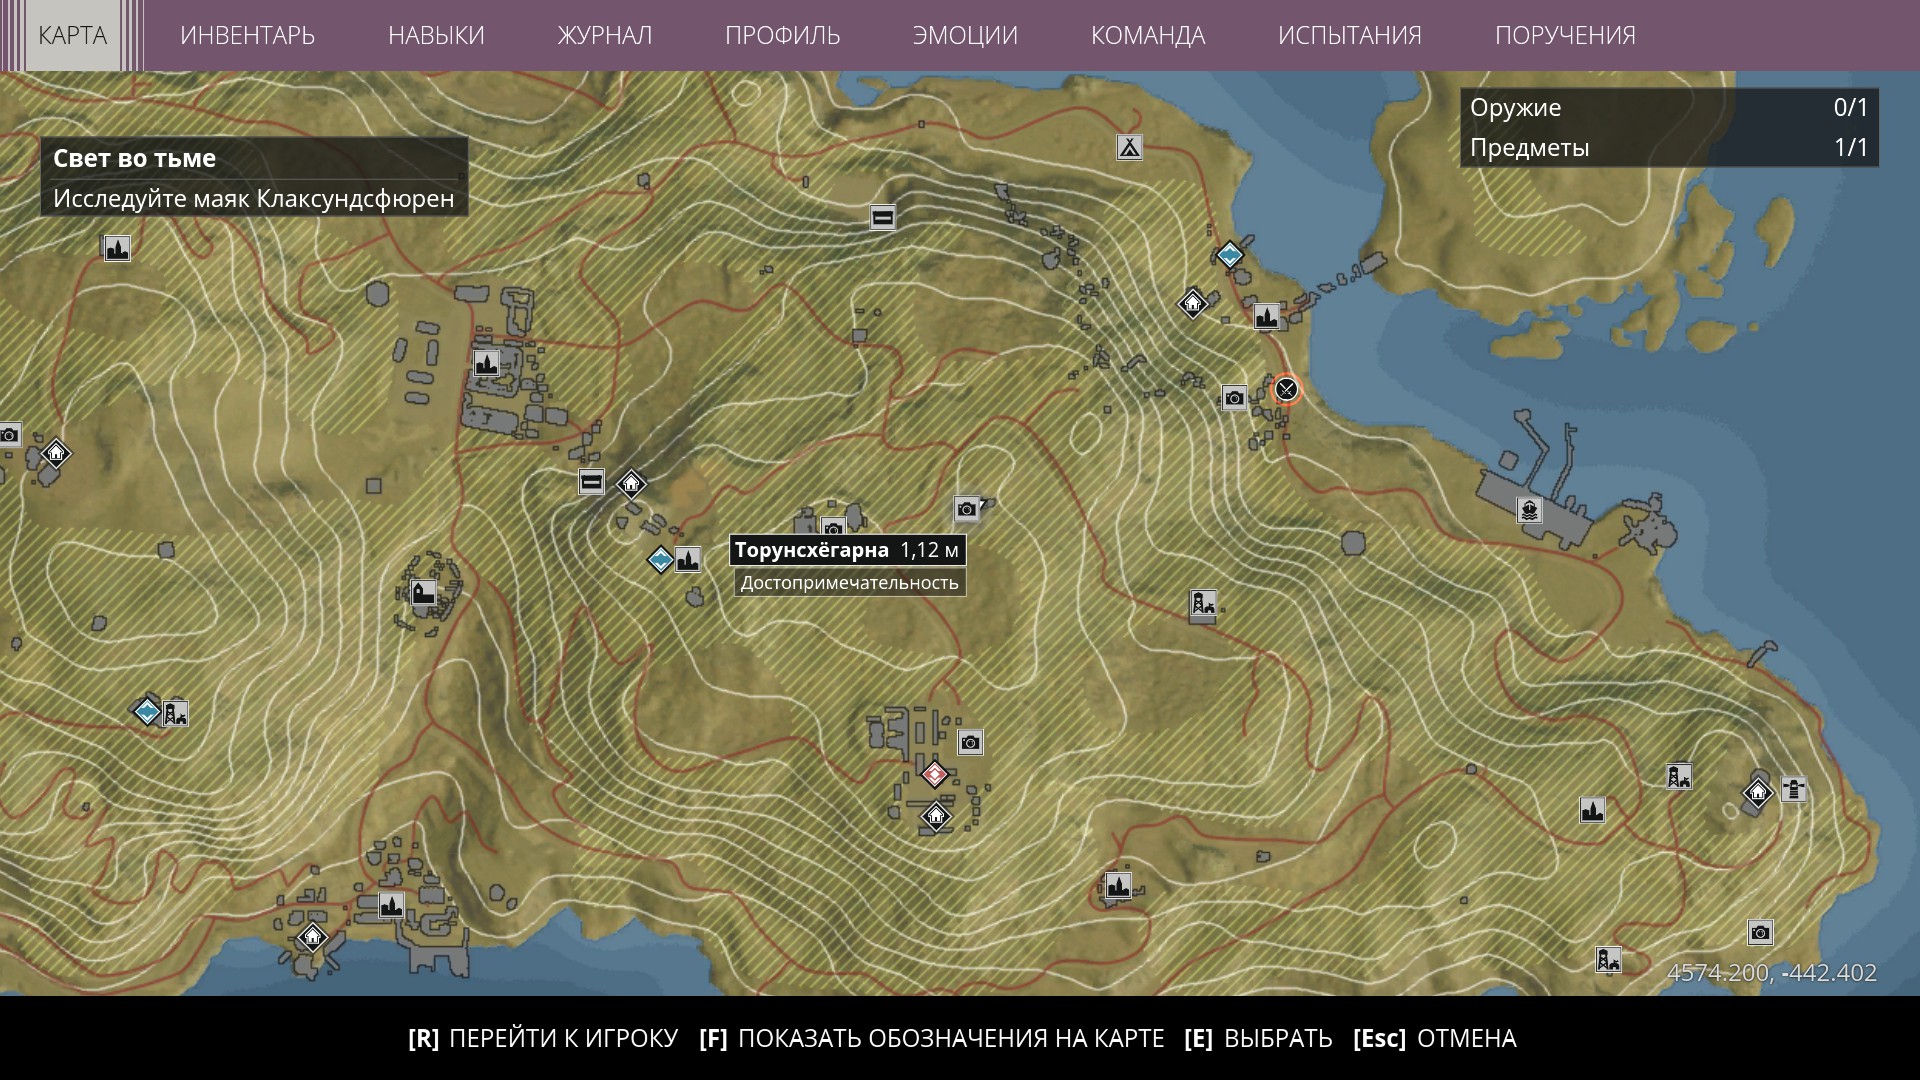The width and height of the screenshot is (1920, 1080).
Task: Open the ЖУРНАЛ tab
Action: pos(605,35)
